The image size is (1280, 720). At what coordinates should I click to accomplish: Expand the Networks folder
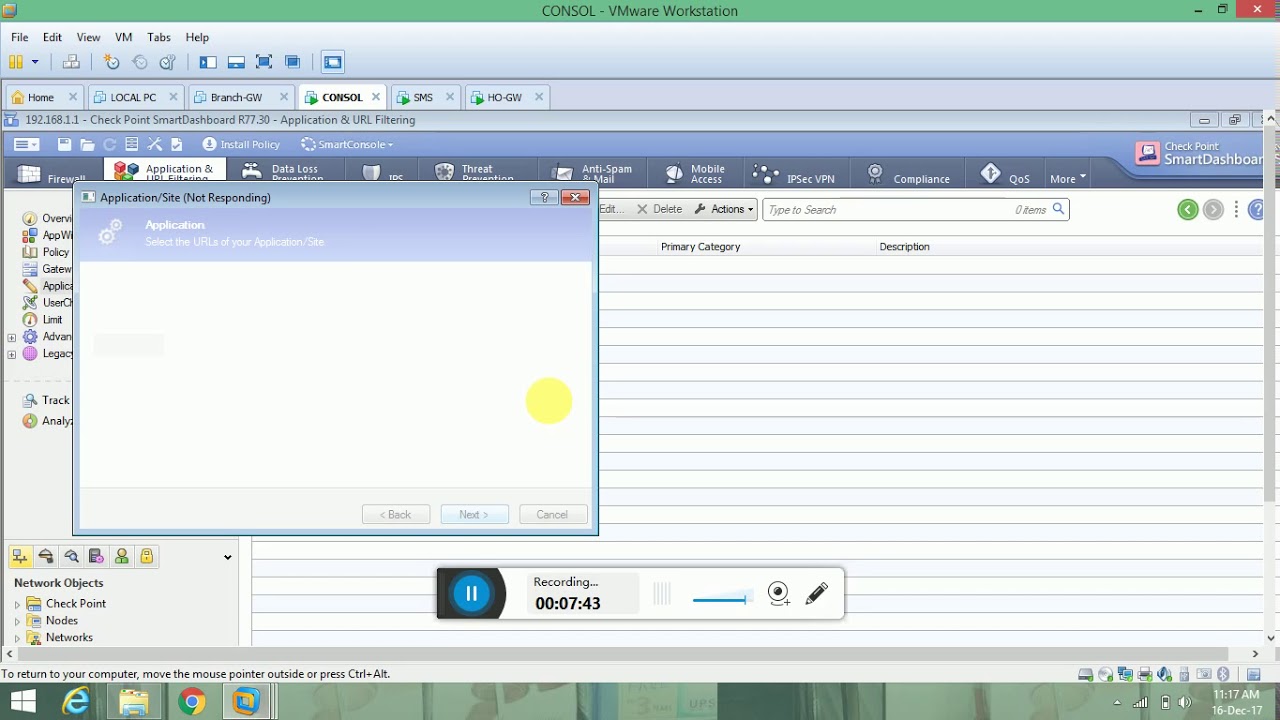[17, 638]
